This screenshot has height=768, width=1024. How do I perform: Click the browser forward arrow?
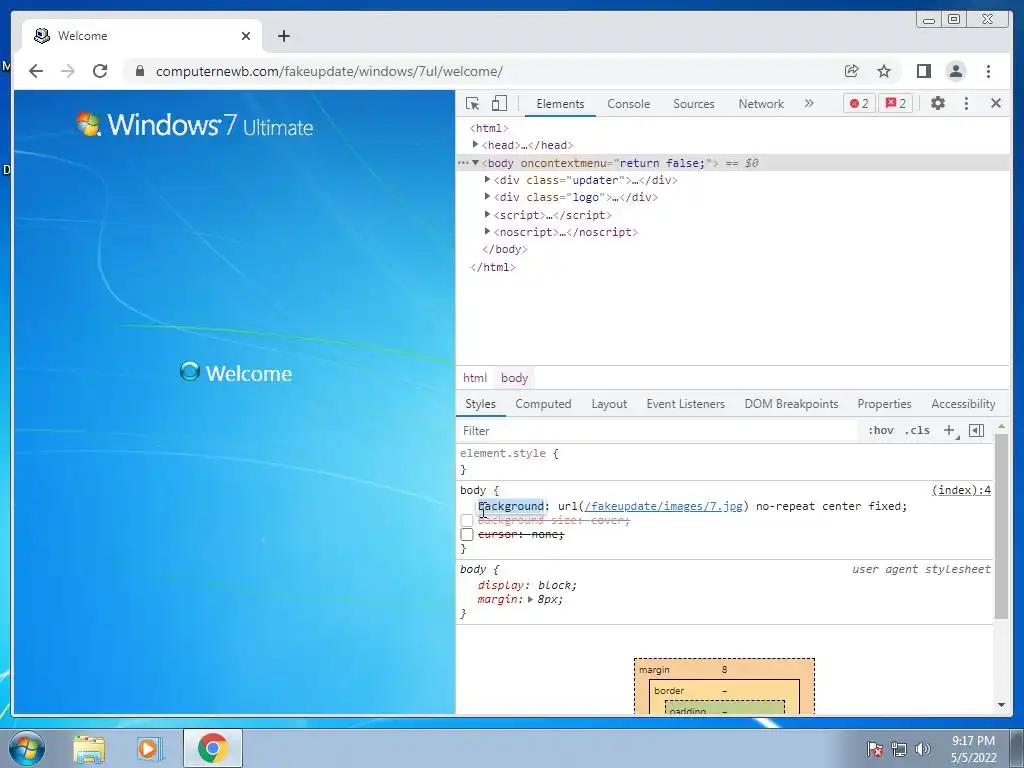(x=68, y=71)
